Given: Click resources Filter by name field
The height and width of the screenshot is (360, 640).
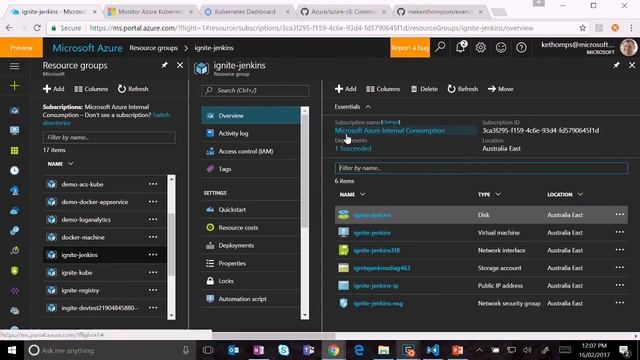Looking at the screenshot, I should (481, 168).
